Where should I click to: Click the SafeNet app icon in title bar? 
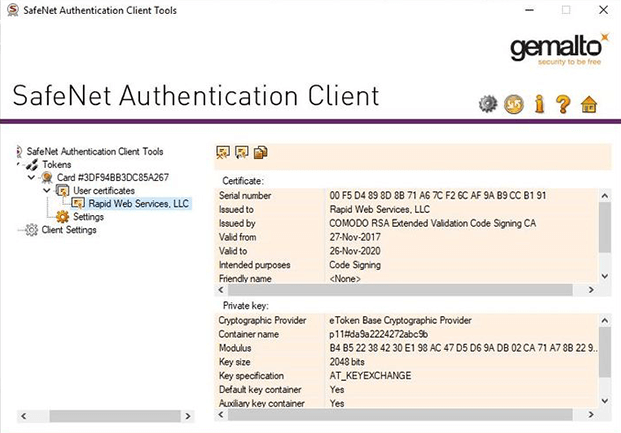13,10
